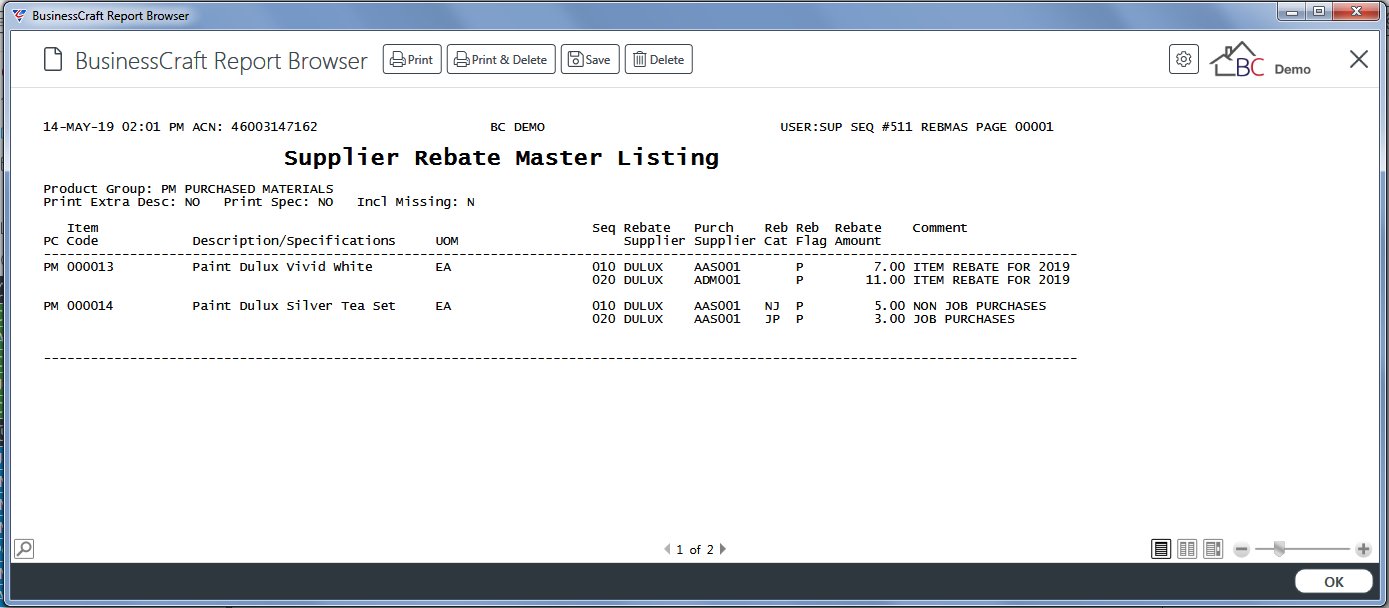Click the 'Product Group: PM PURCHASED MATERIALS' line
The height and width of the screenshot is (608, 1389).
[188, 189]
